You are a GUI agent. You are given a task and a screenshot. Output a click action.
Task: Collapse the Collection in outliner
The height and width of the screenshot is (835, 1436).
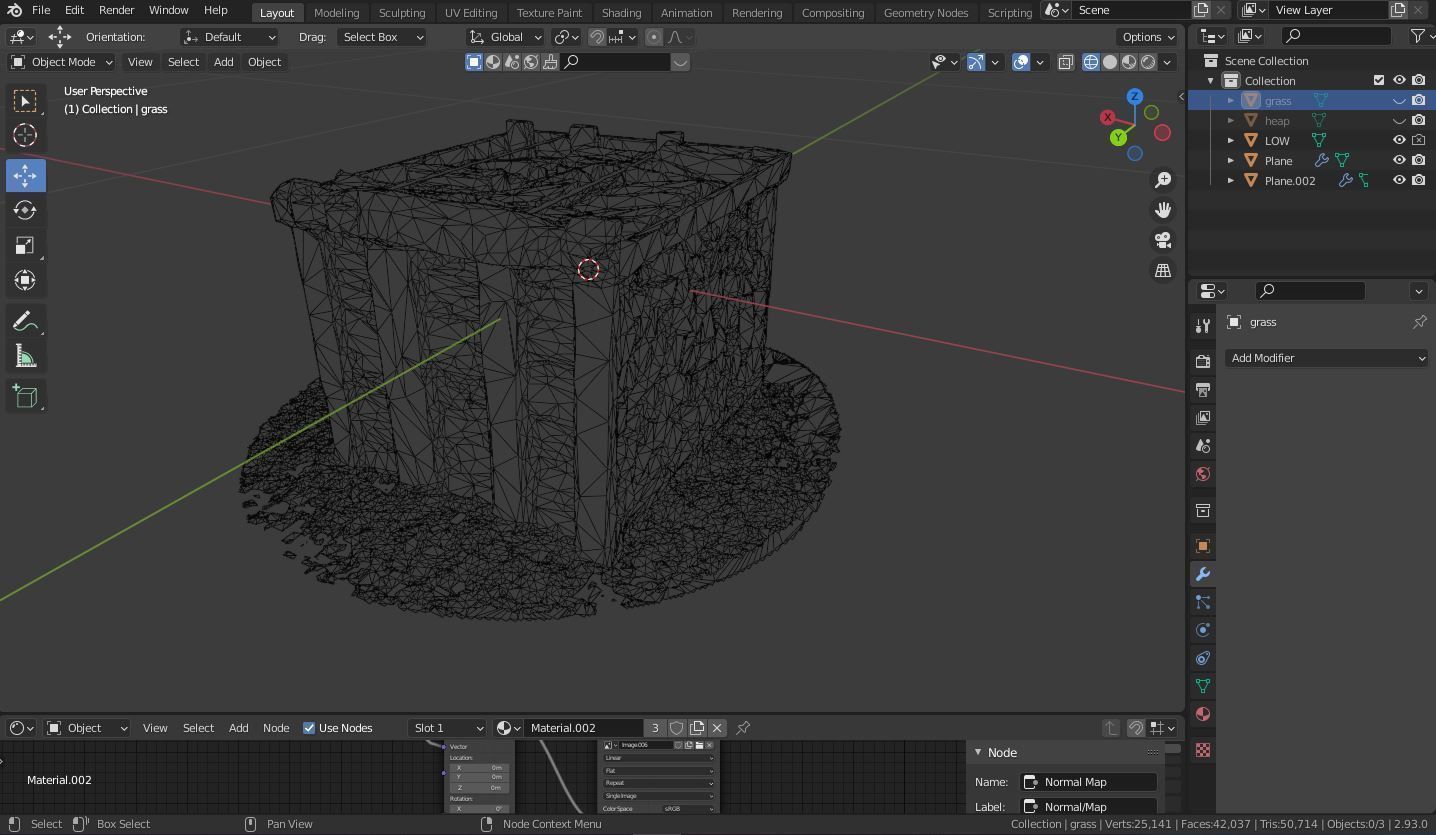pyautogui.click(x=1211, y=80)
